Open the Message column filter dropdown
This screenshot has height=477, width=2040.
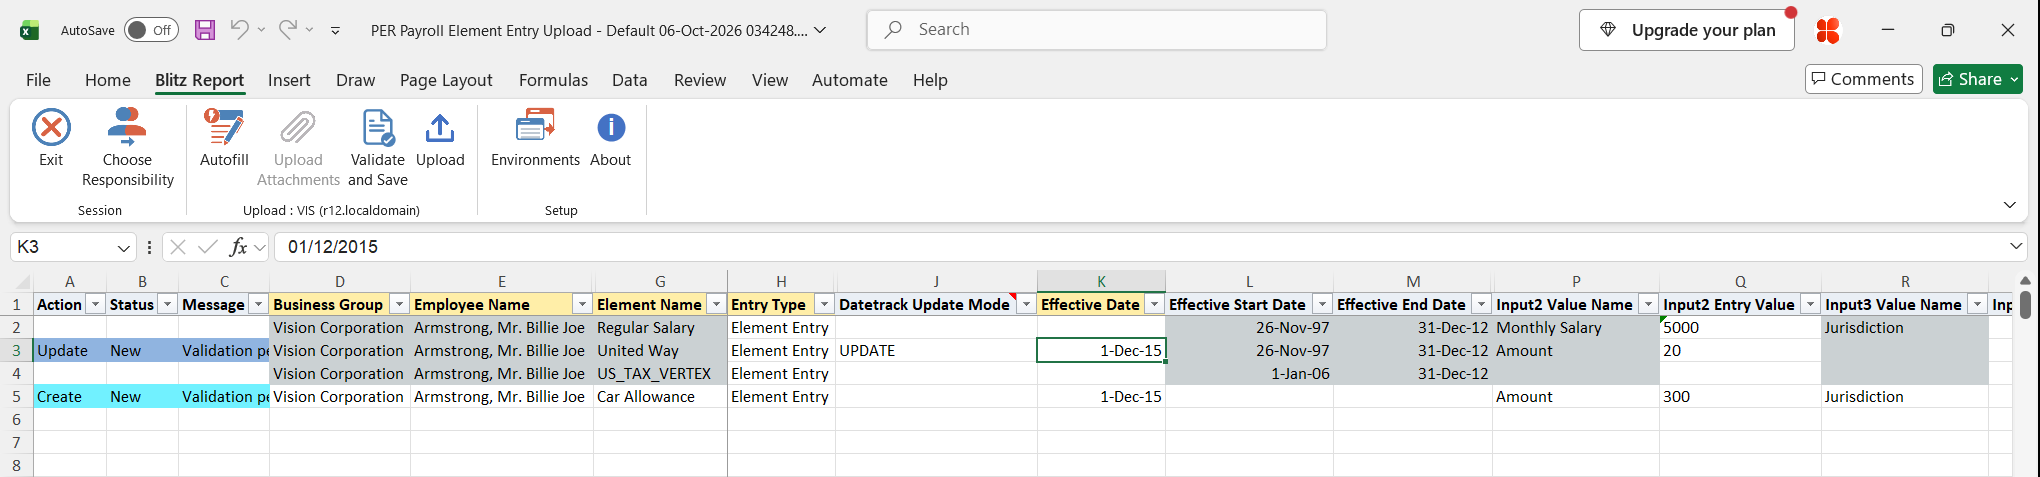point(258,304)
